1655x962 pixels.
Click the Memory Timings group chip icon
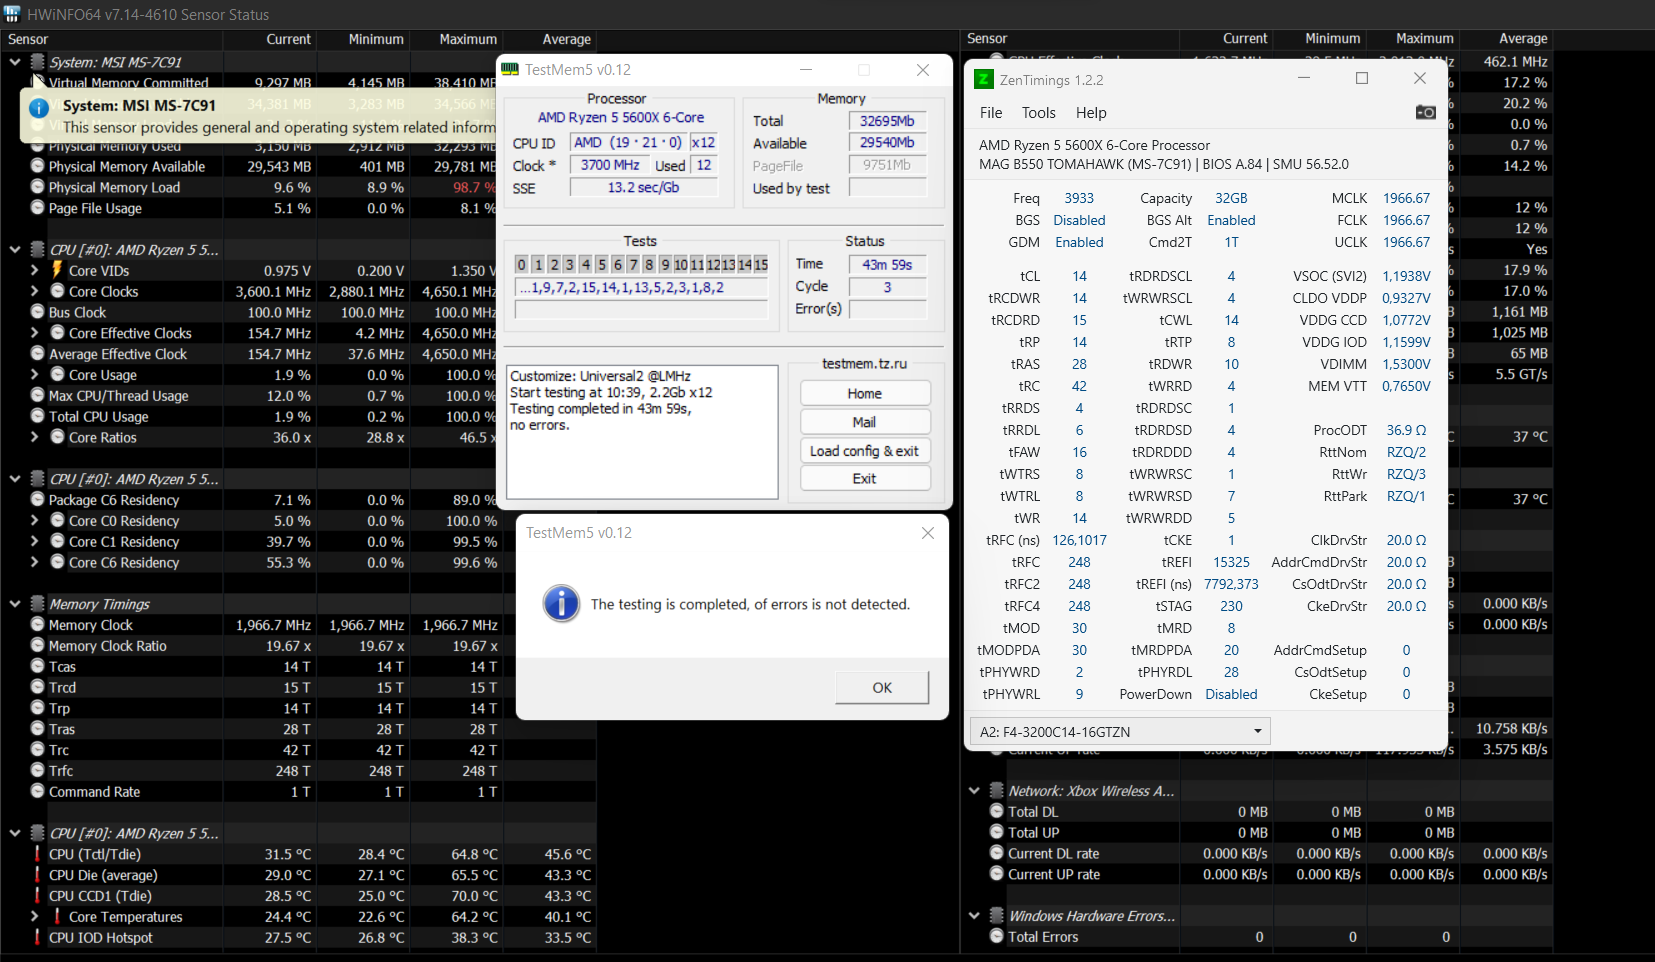tap(38, 603)
